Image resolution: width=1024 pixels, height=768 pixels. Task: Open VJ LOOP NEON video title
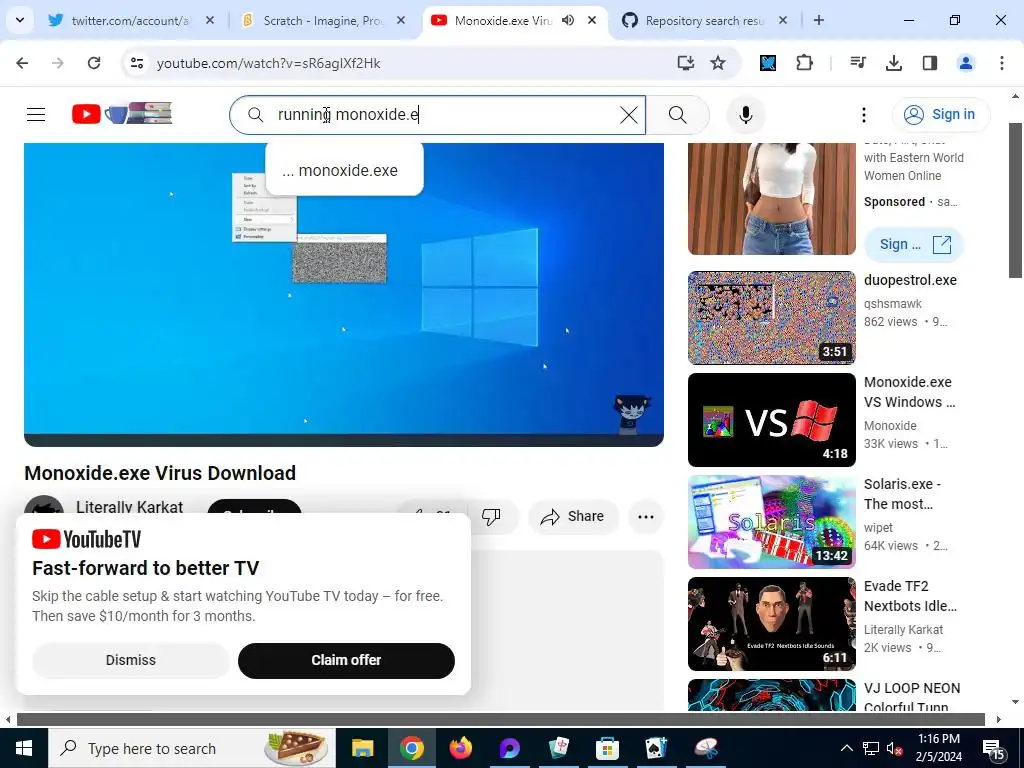coord(912,696)
